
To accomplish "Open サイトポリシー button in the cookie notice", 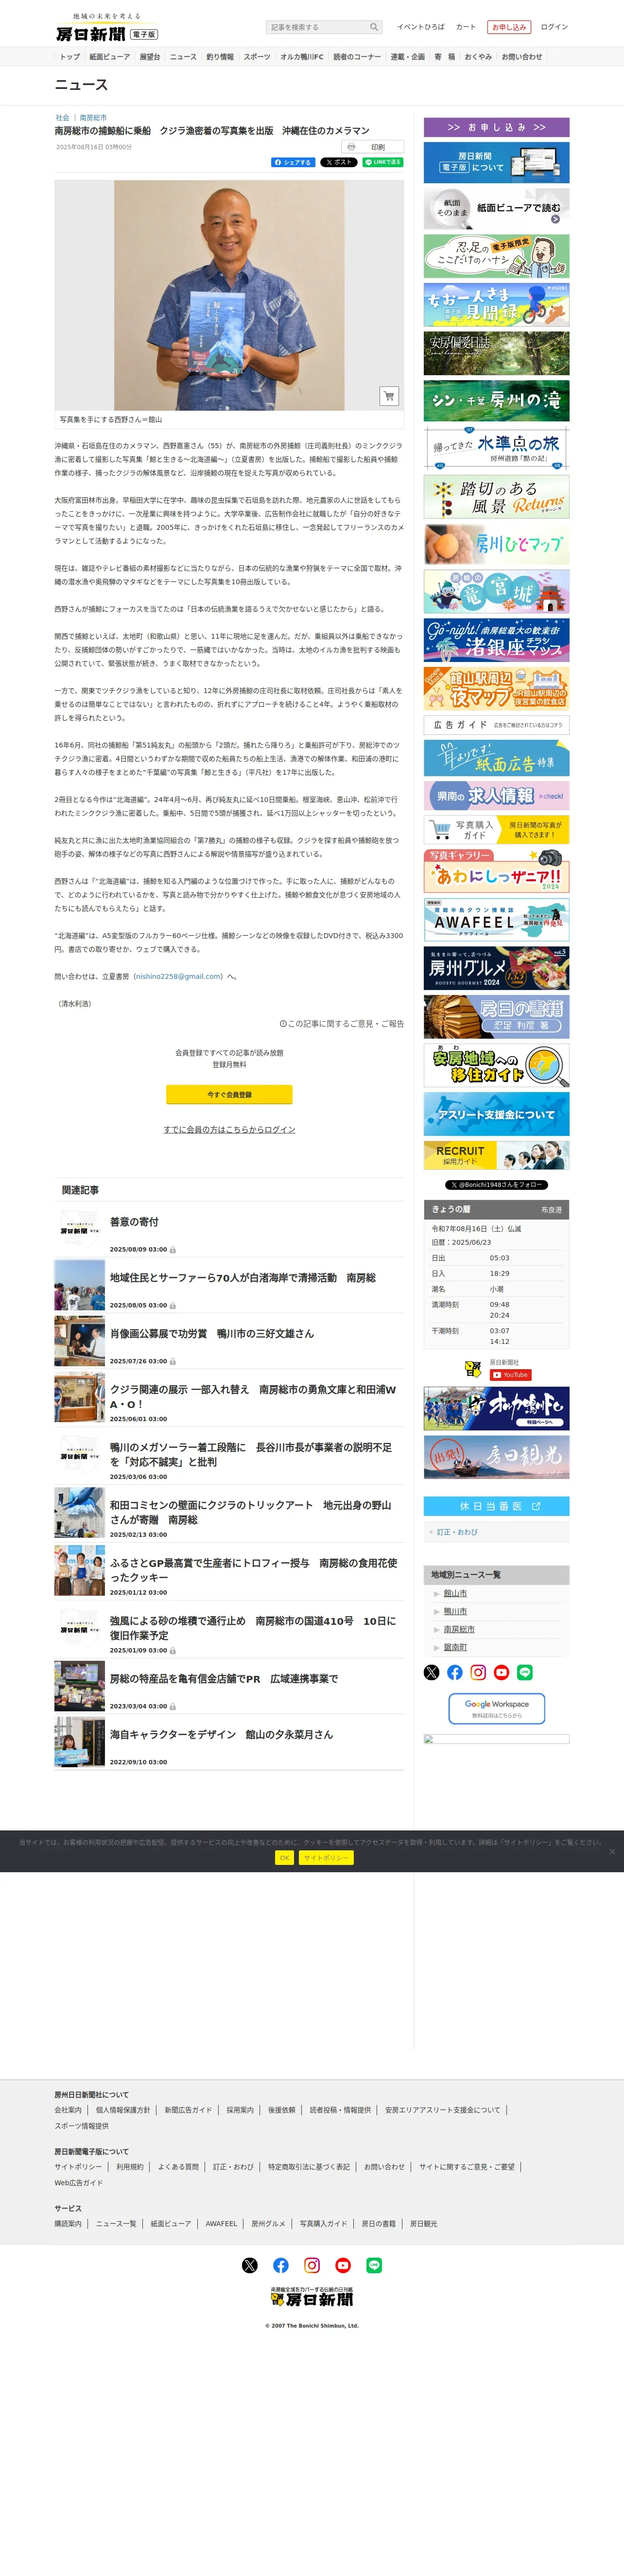I will [x=326, y=1858].
